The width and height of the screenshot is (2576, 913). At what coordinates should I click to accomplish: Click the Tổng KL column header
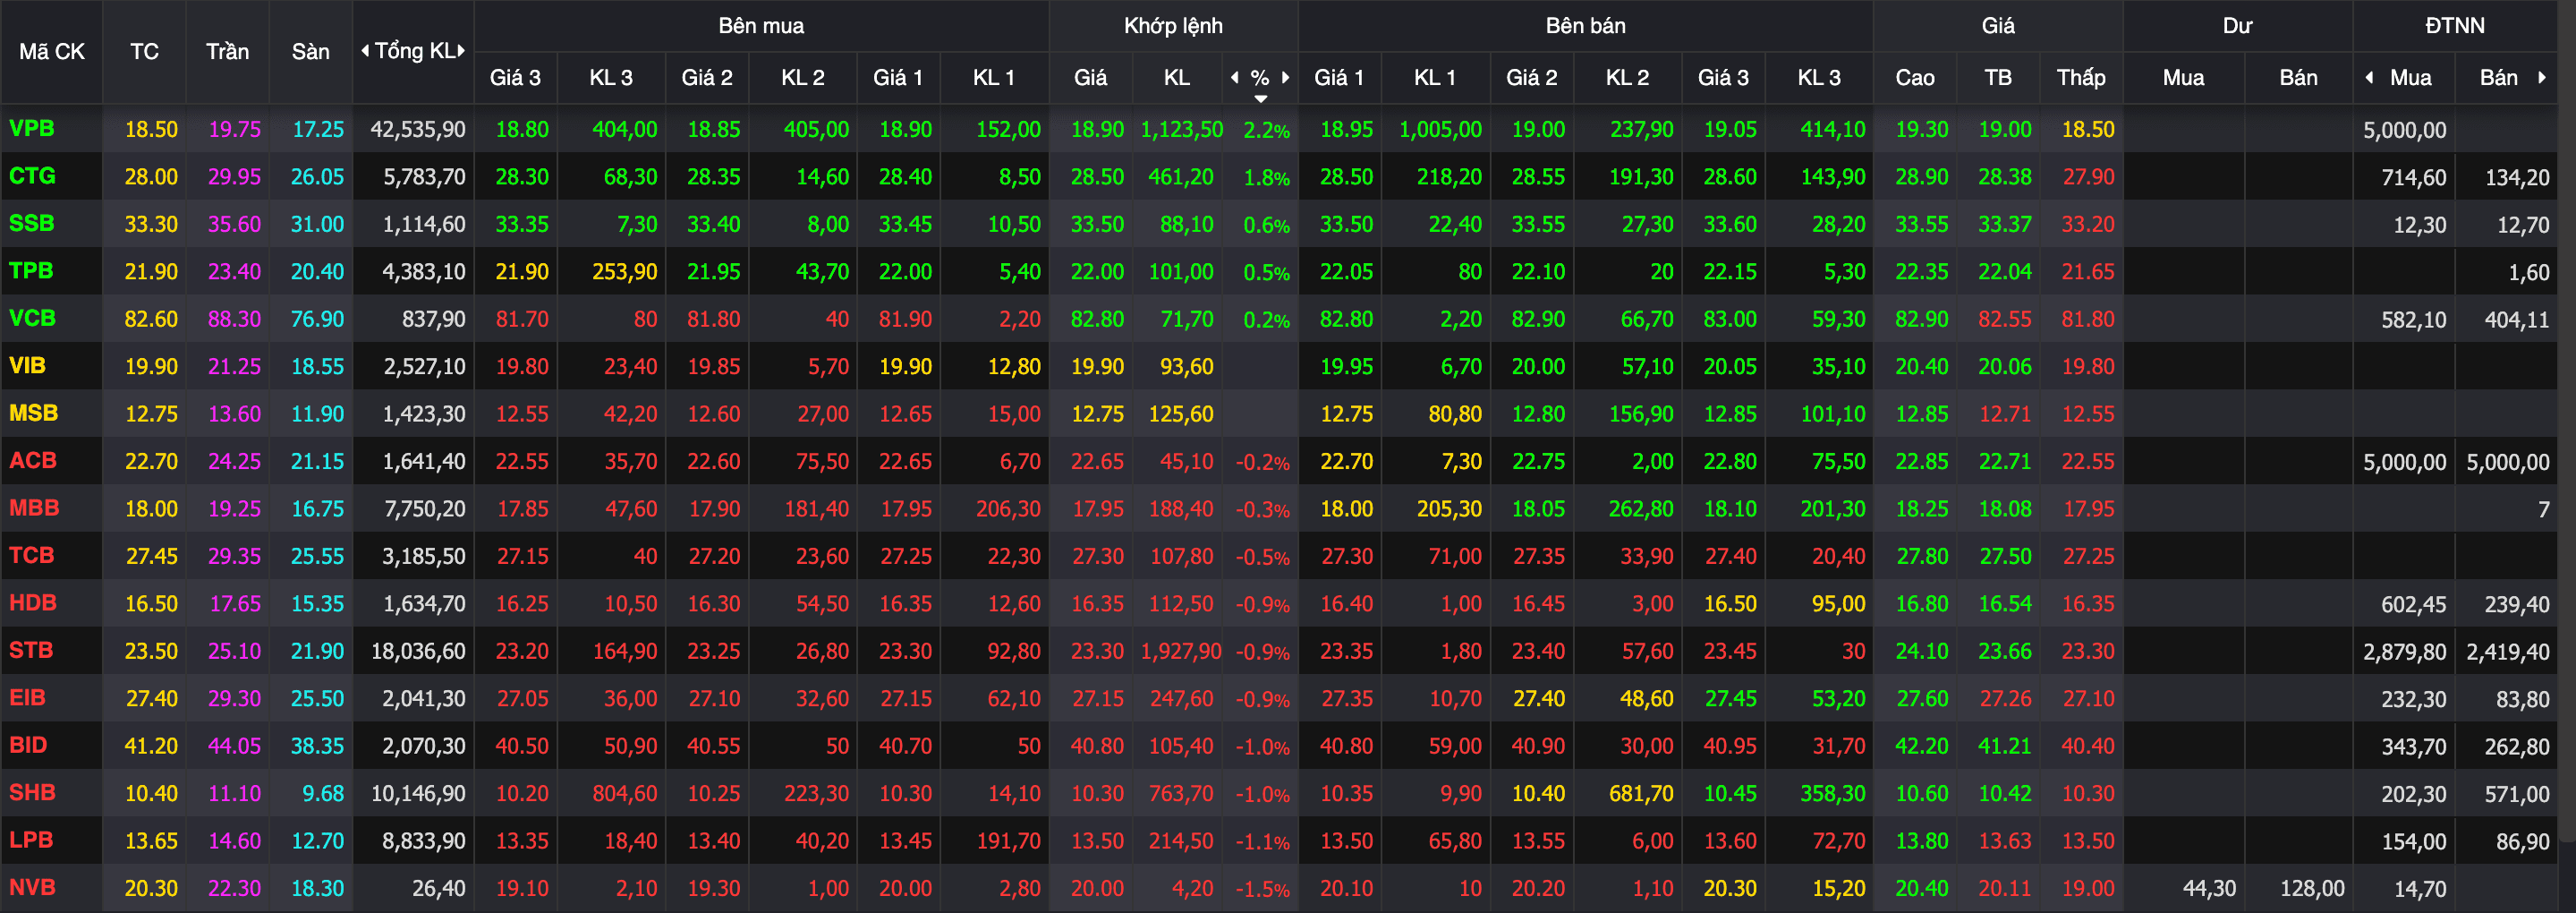(x=414, y=51)
